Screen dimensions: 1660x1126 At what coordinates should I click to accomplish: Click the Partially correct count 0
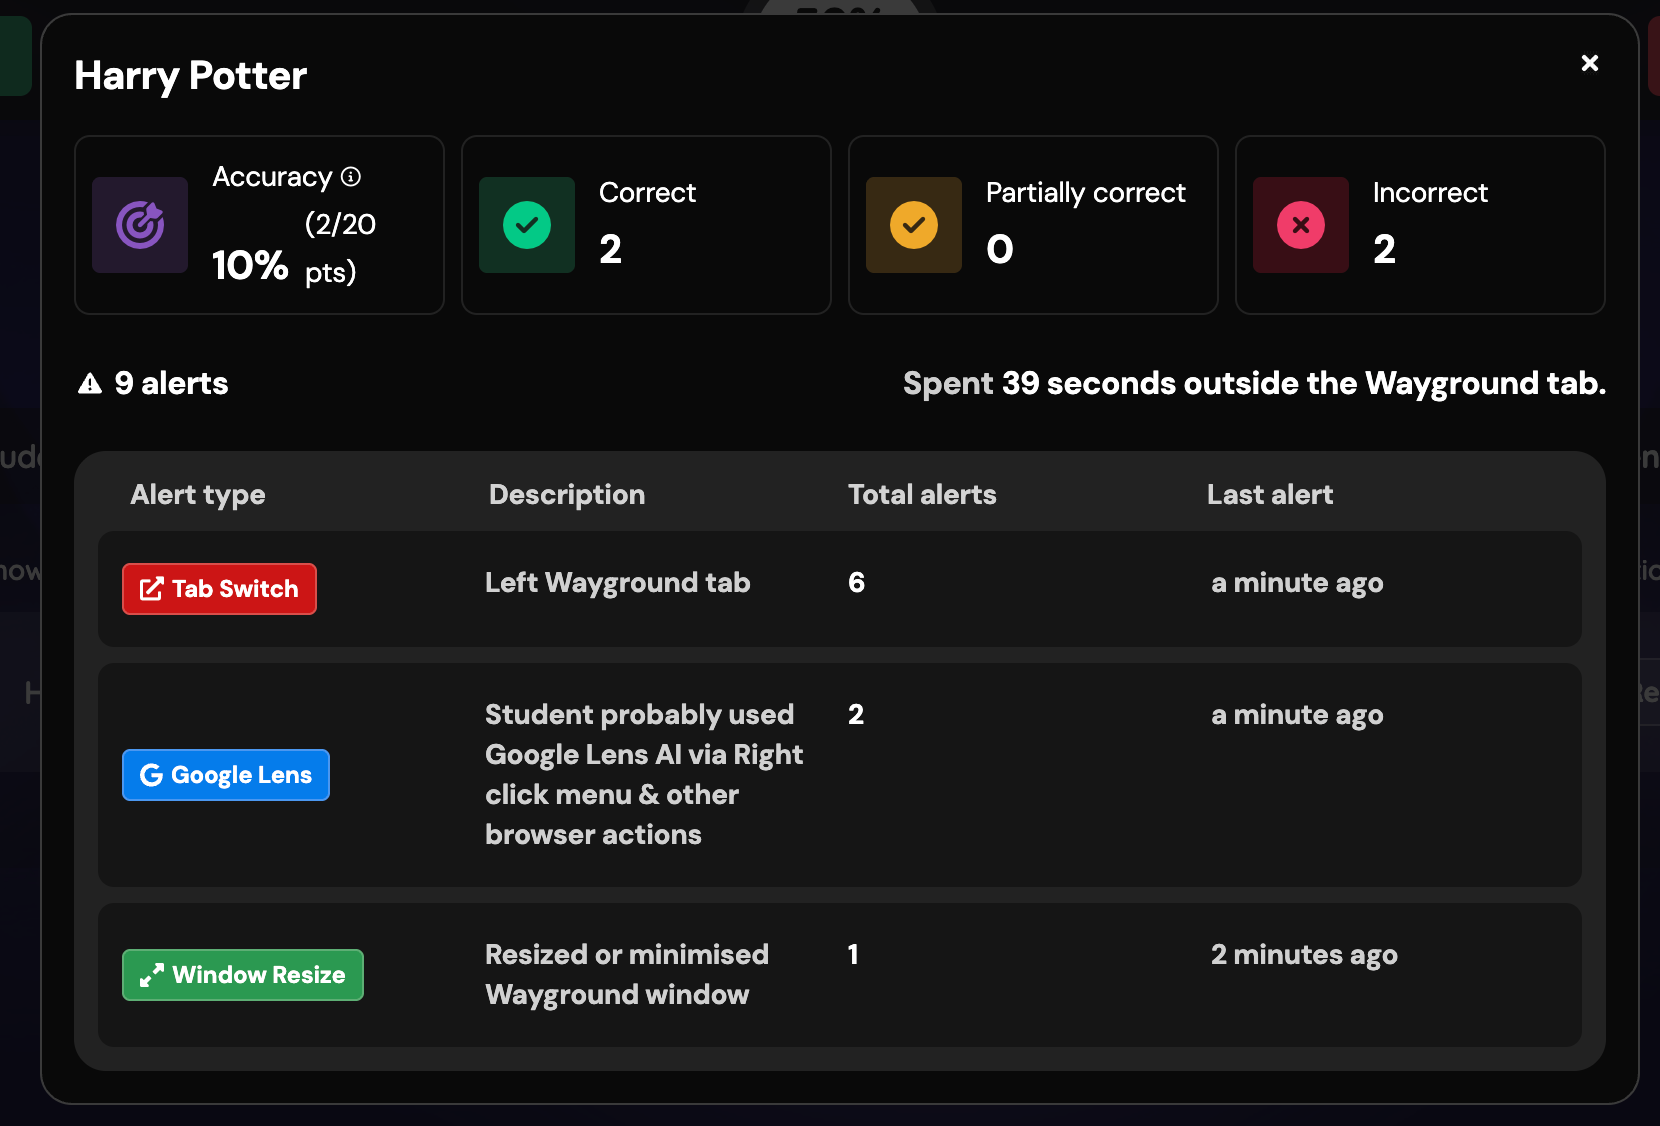1000,249
